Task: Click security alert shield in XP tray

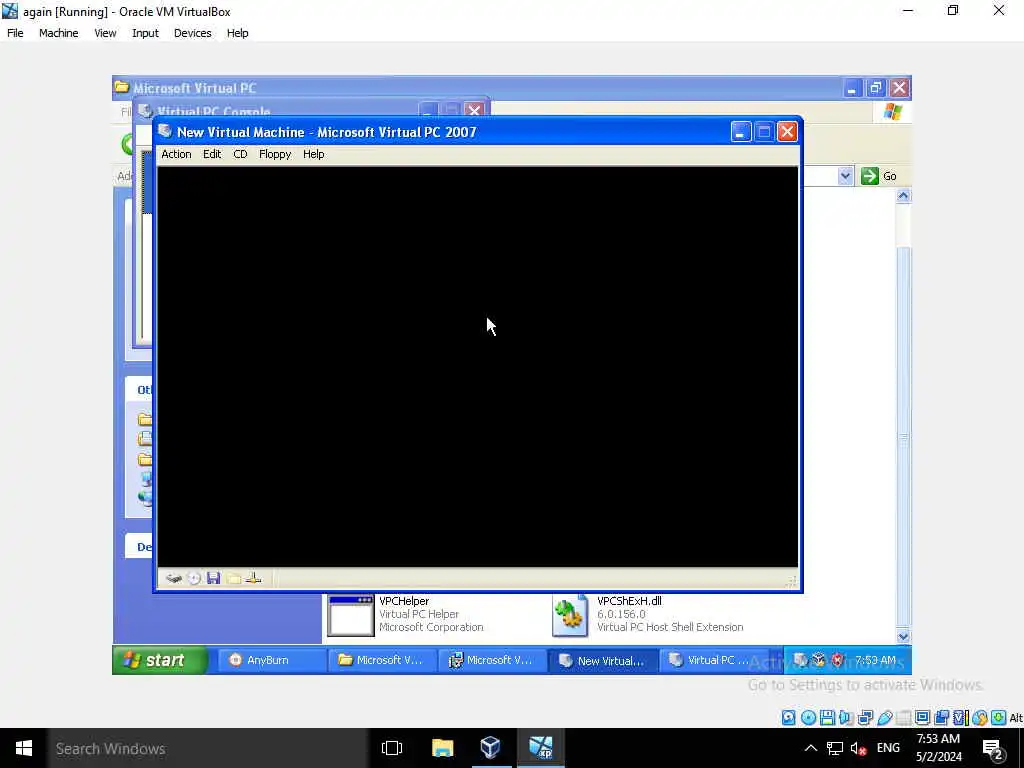Action: click(x=837, y=660)
